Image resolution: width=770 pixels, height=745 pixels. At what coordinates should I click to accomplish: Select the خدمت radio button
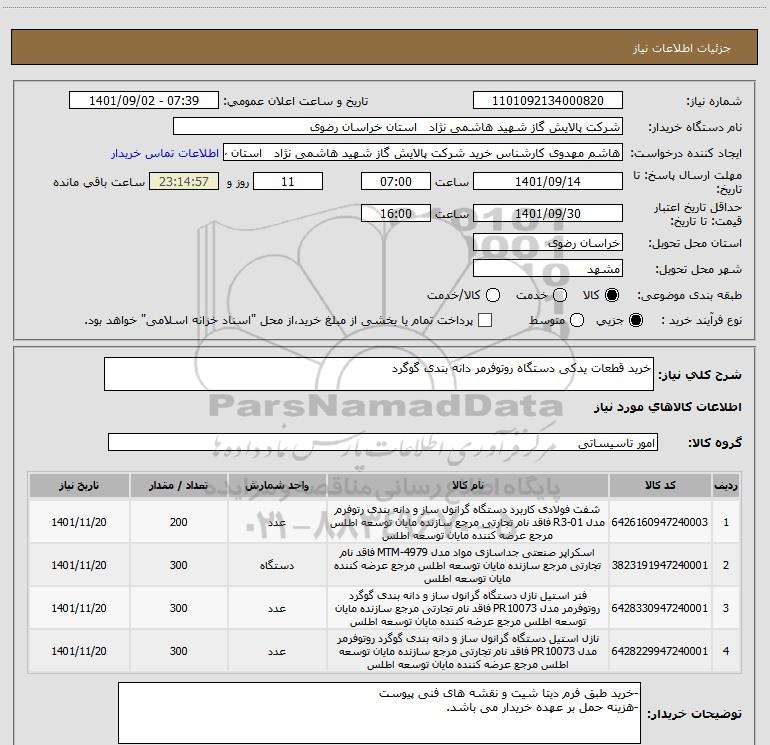tap(560, 295)
